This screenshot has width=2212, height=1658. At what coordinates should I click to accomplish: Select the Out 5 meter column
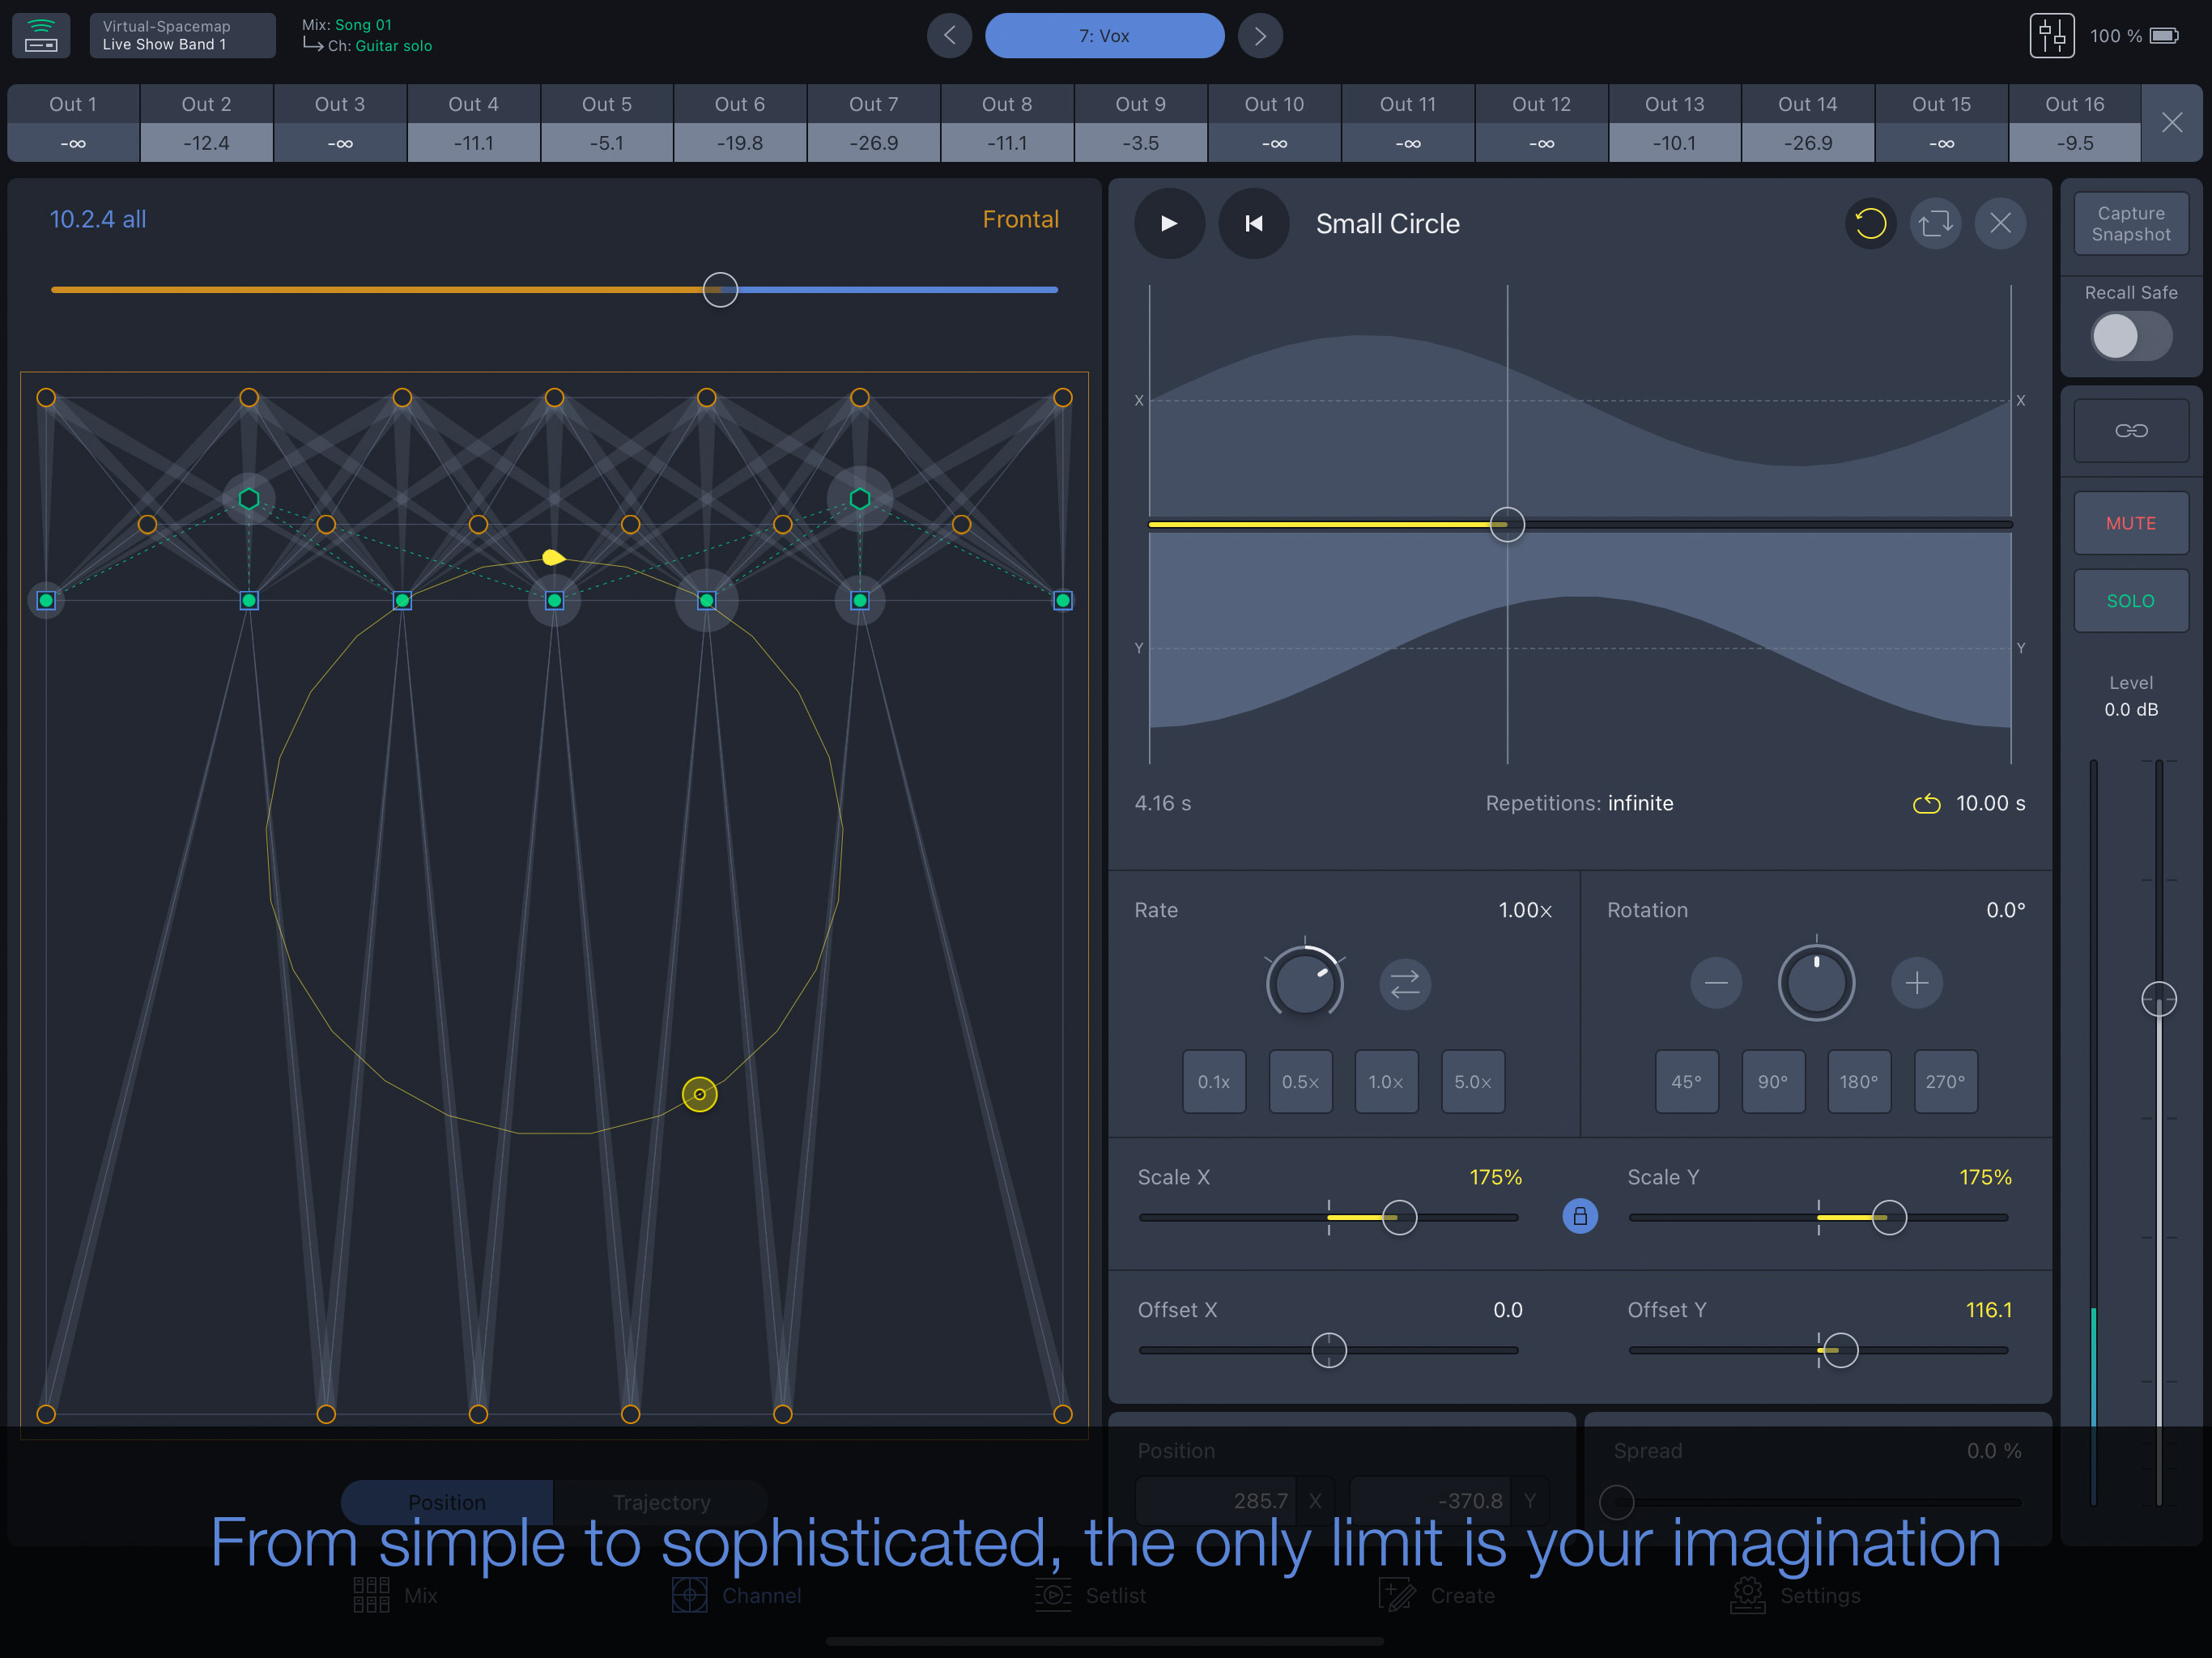coord(606,123)
